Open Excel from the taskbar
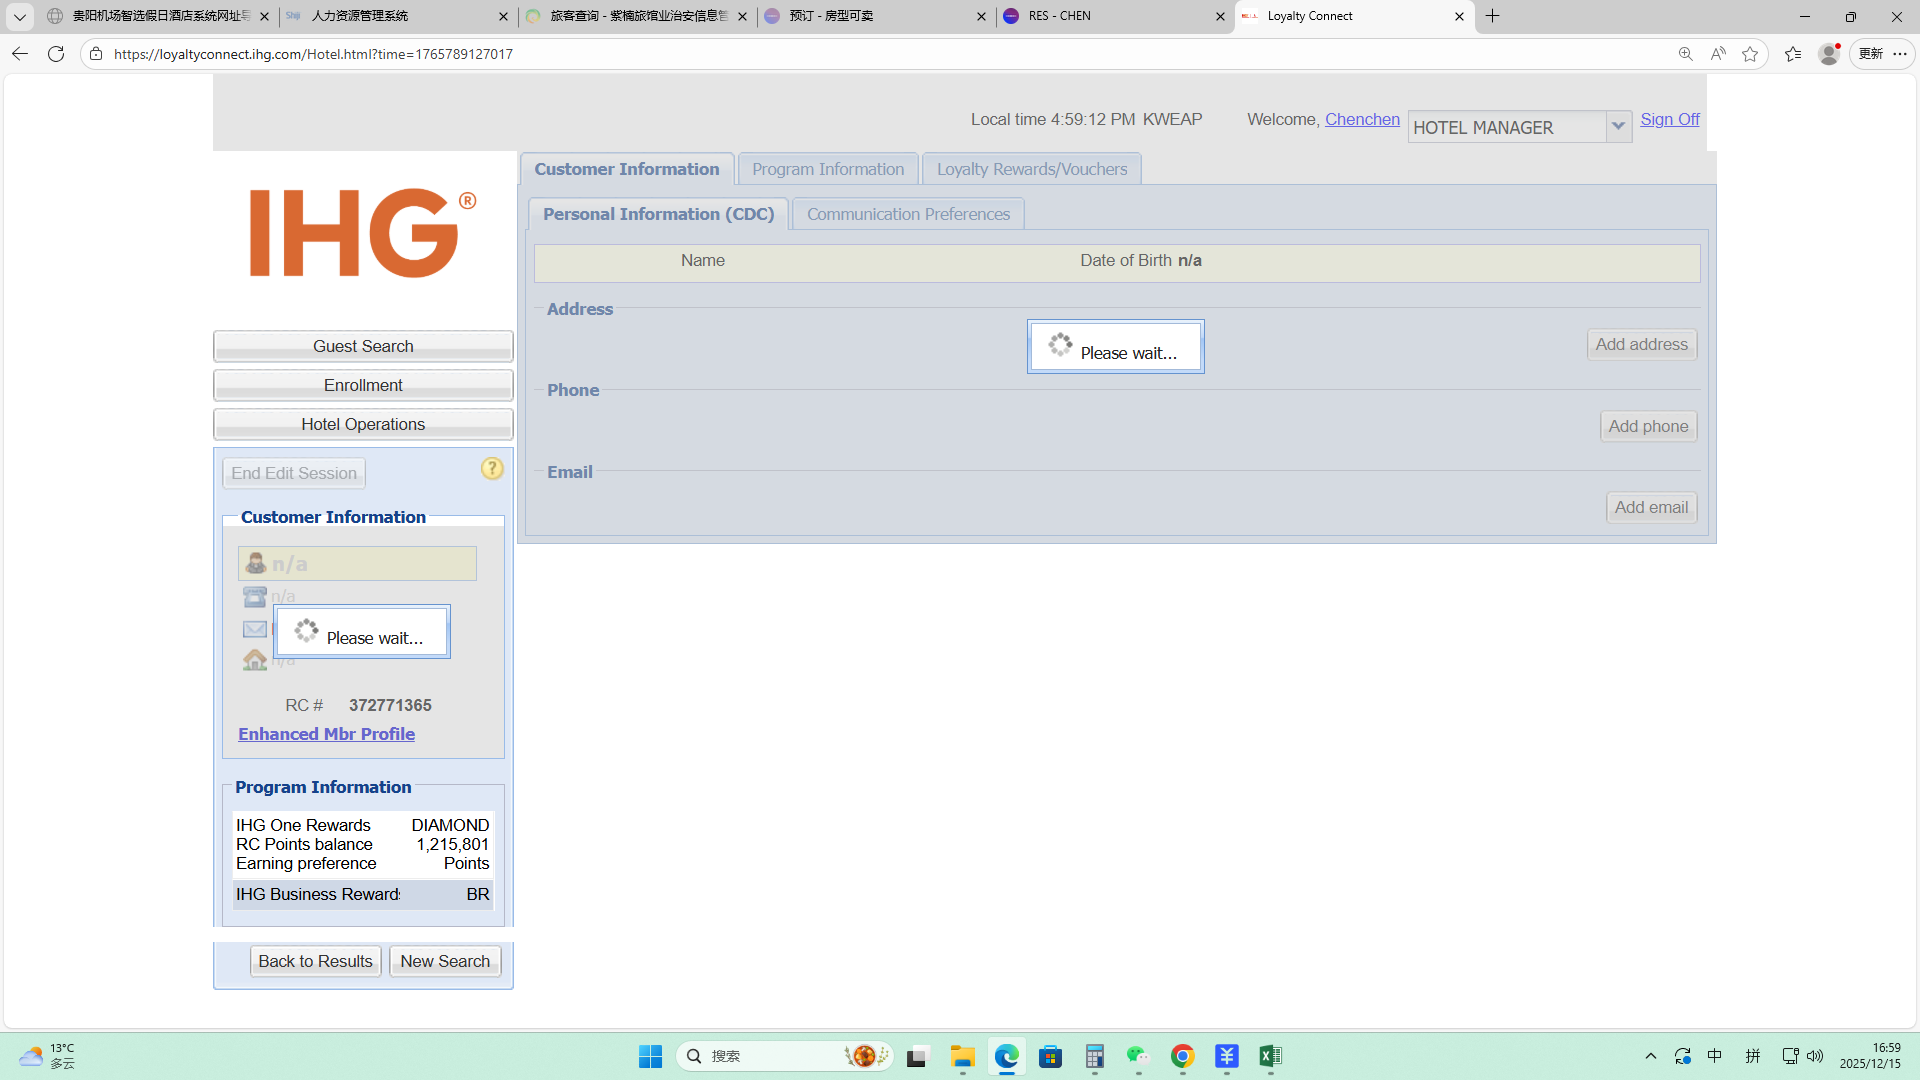1920x1080 pixels. [x=1270, y=1056]
